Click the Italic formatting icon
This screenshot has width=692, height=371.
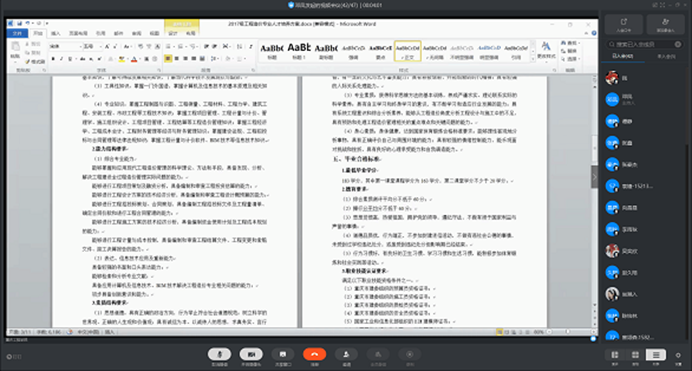[x=61, y=59]
